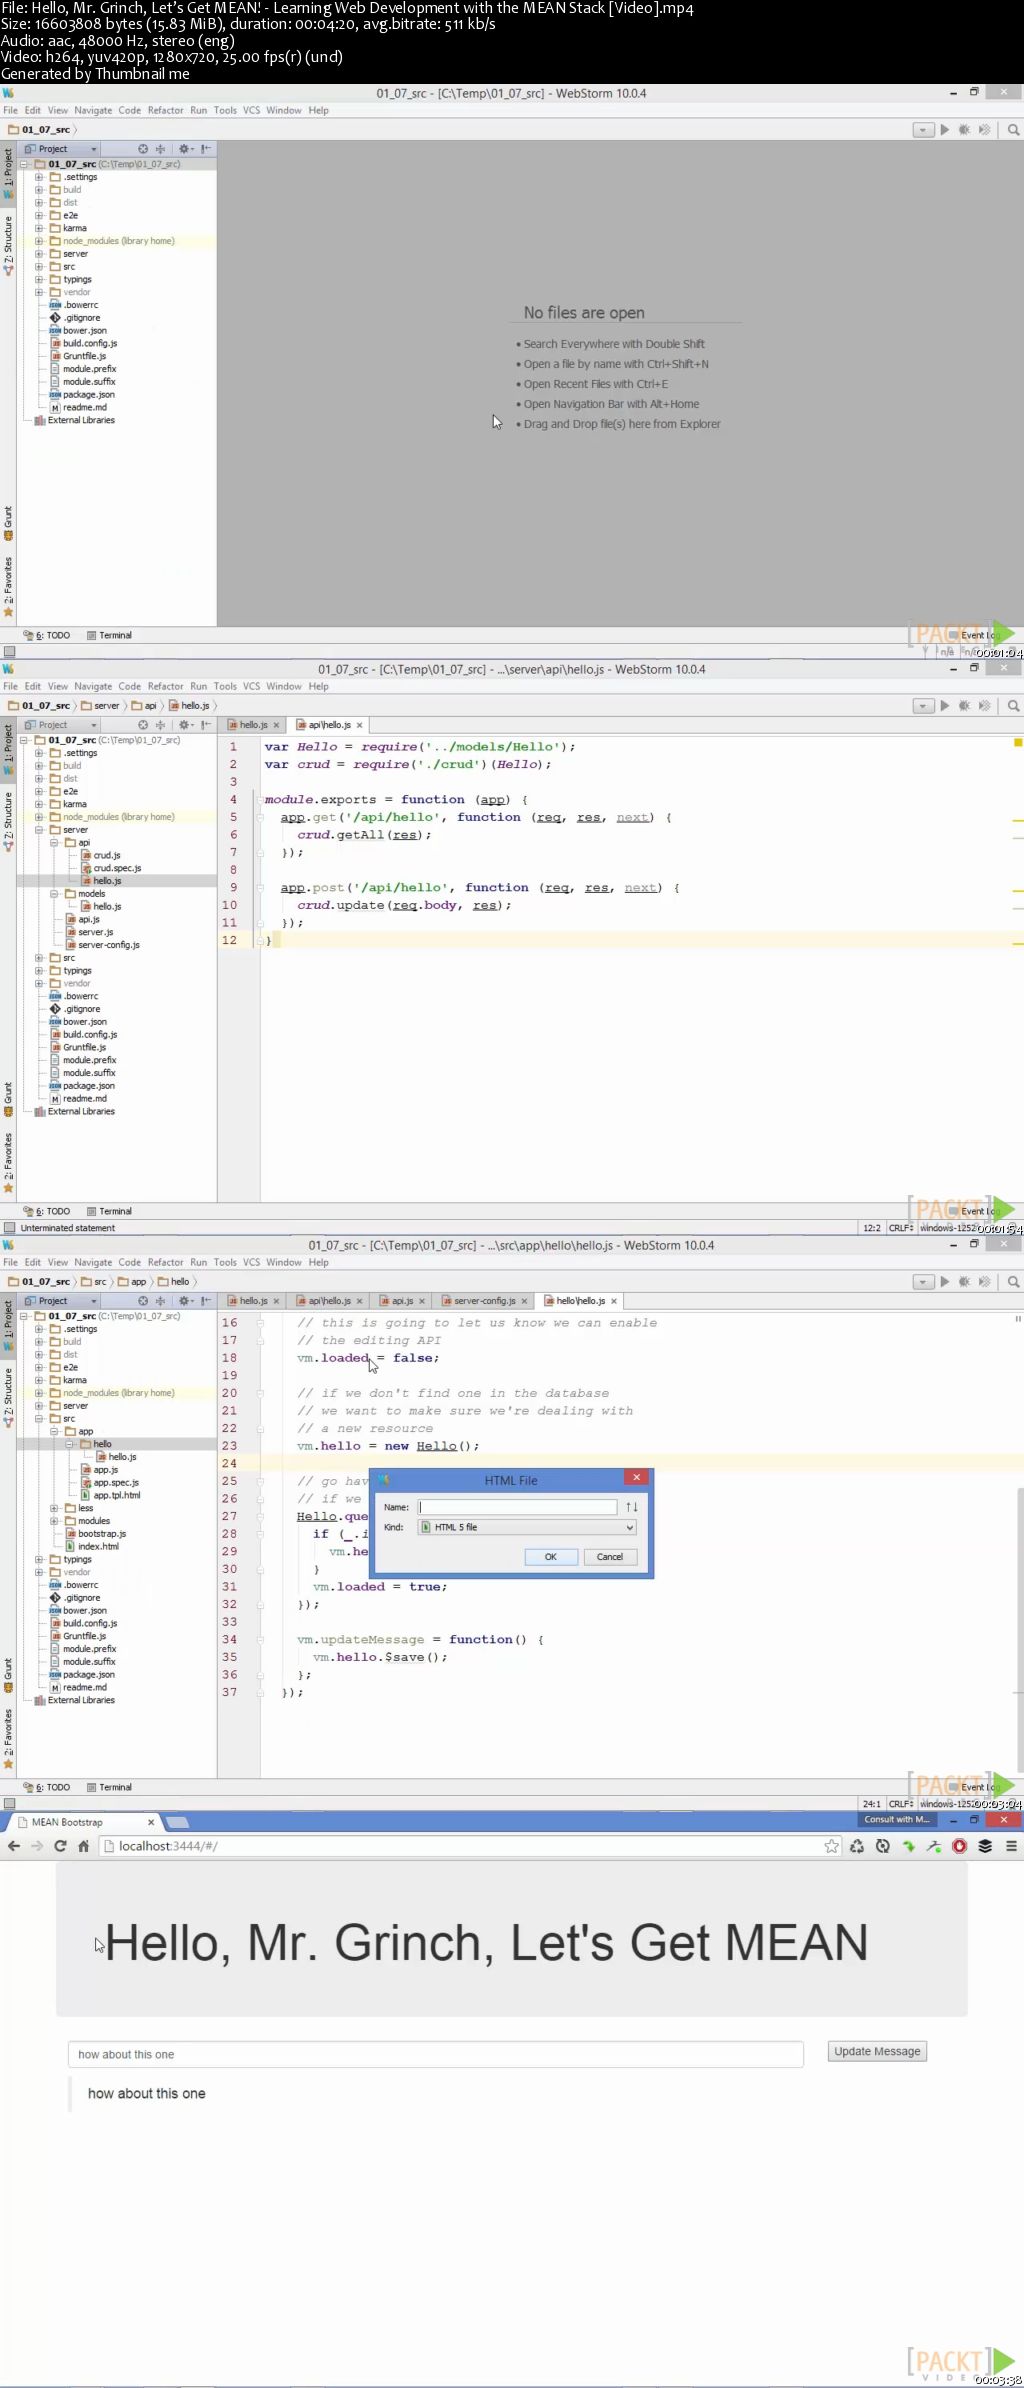Close the api.js editor tab
The image size is (1024, 2388).
tap(422, 1301)
